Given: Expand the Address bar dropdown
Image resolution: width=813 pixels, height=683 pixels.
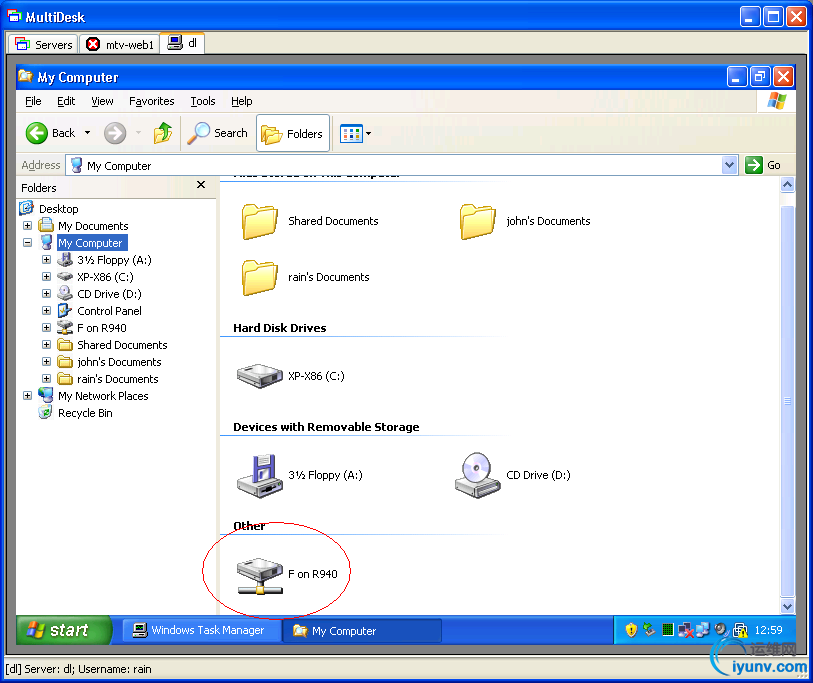Looking at the screenshot, I should click(x=730, y=165).
